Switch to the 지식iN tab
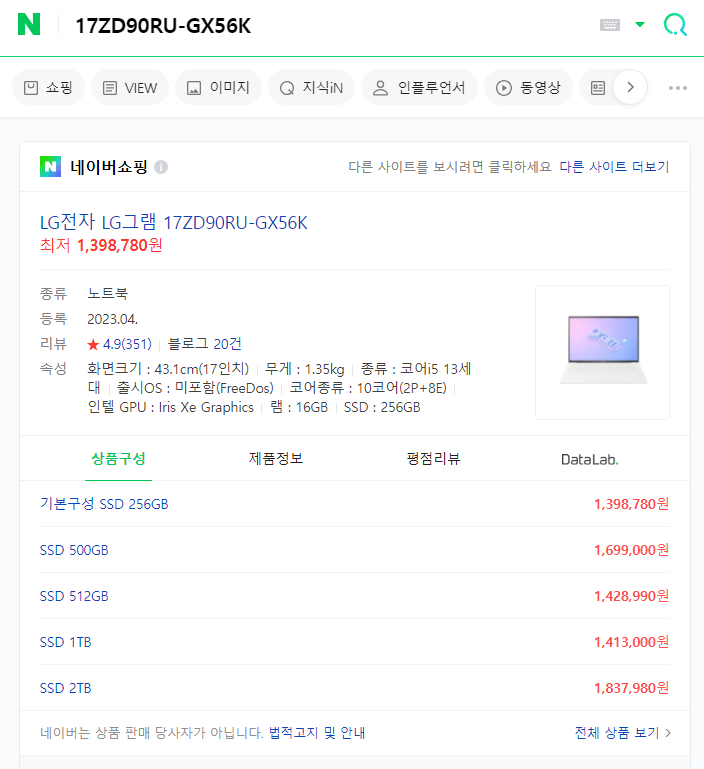 point(311,88)
